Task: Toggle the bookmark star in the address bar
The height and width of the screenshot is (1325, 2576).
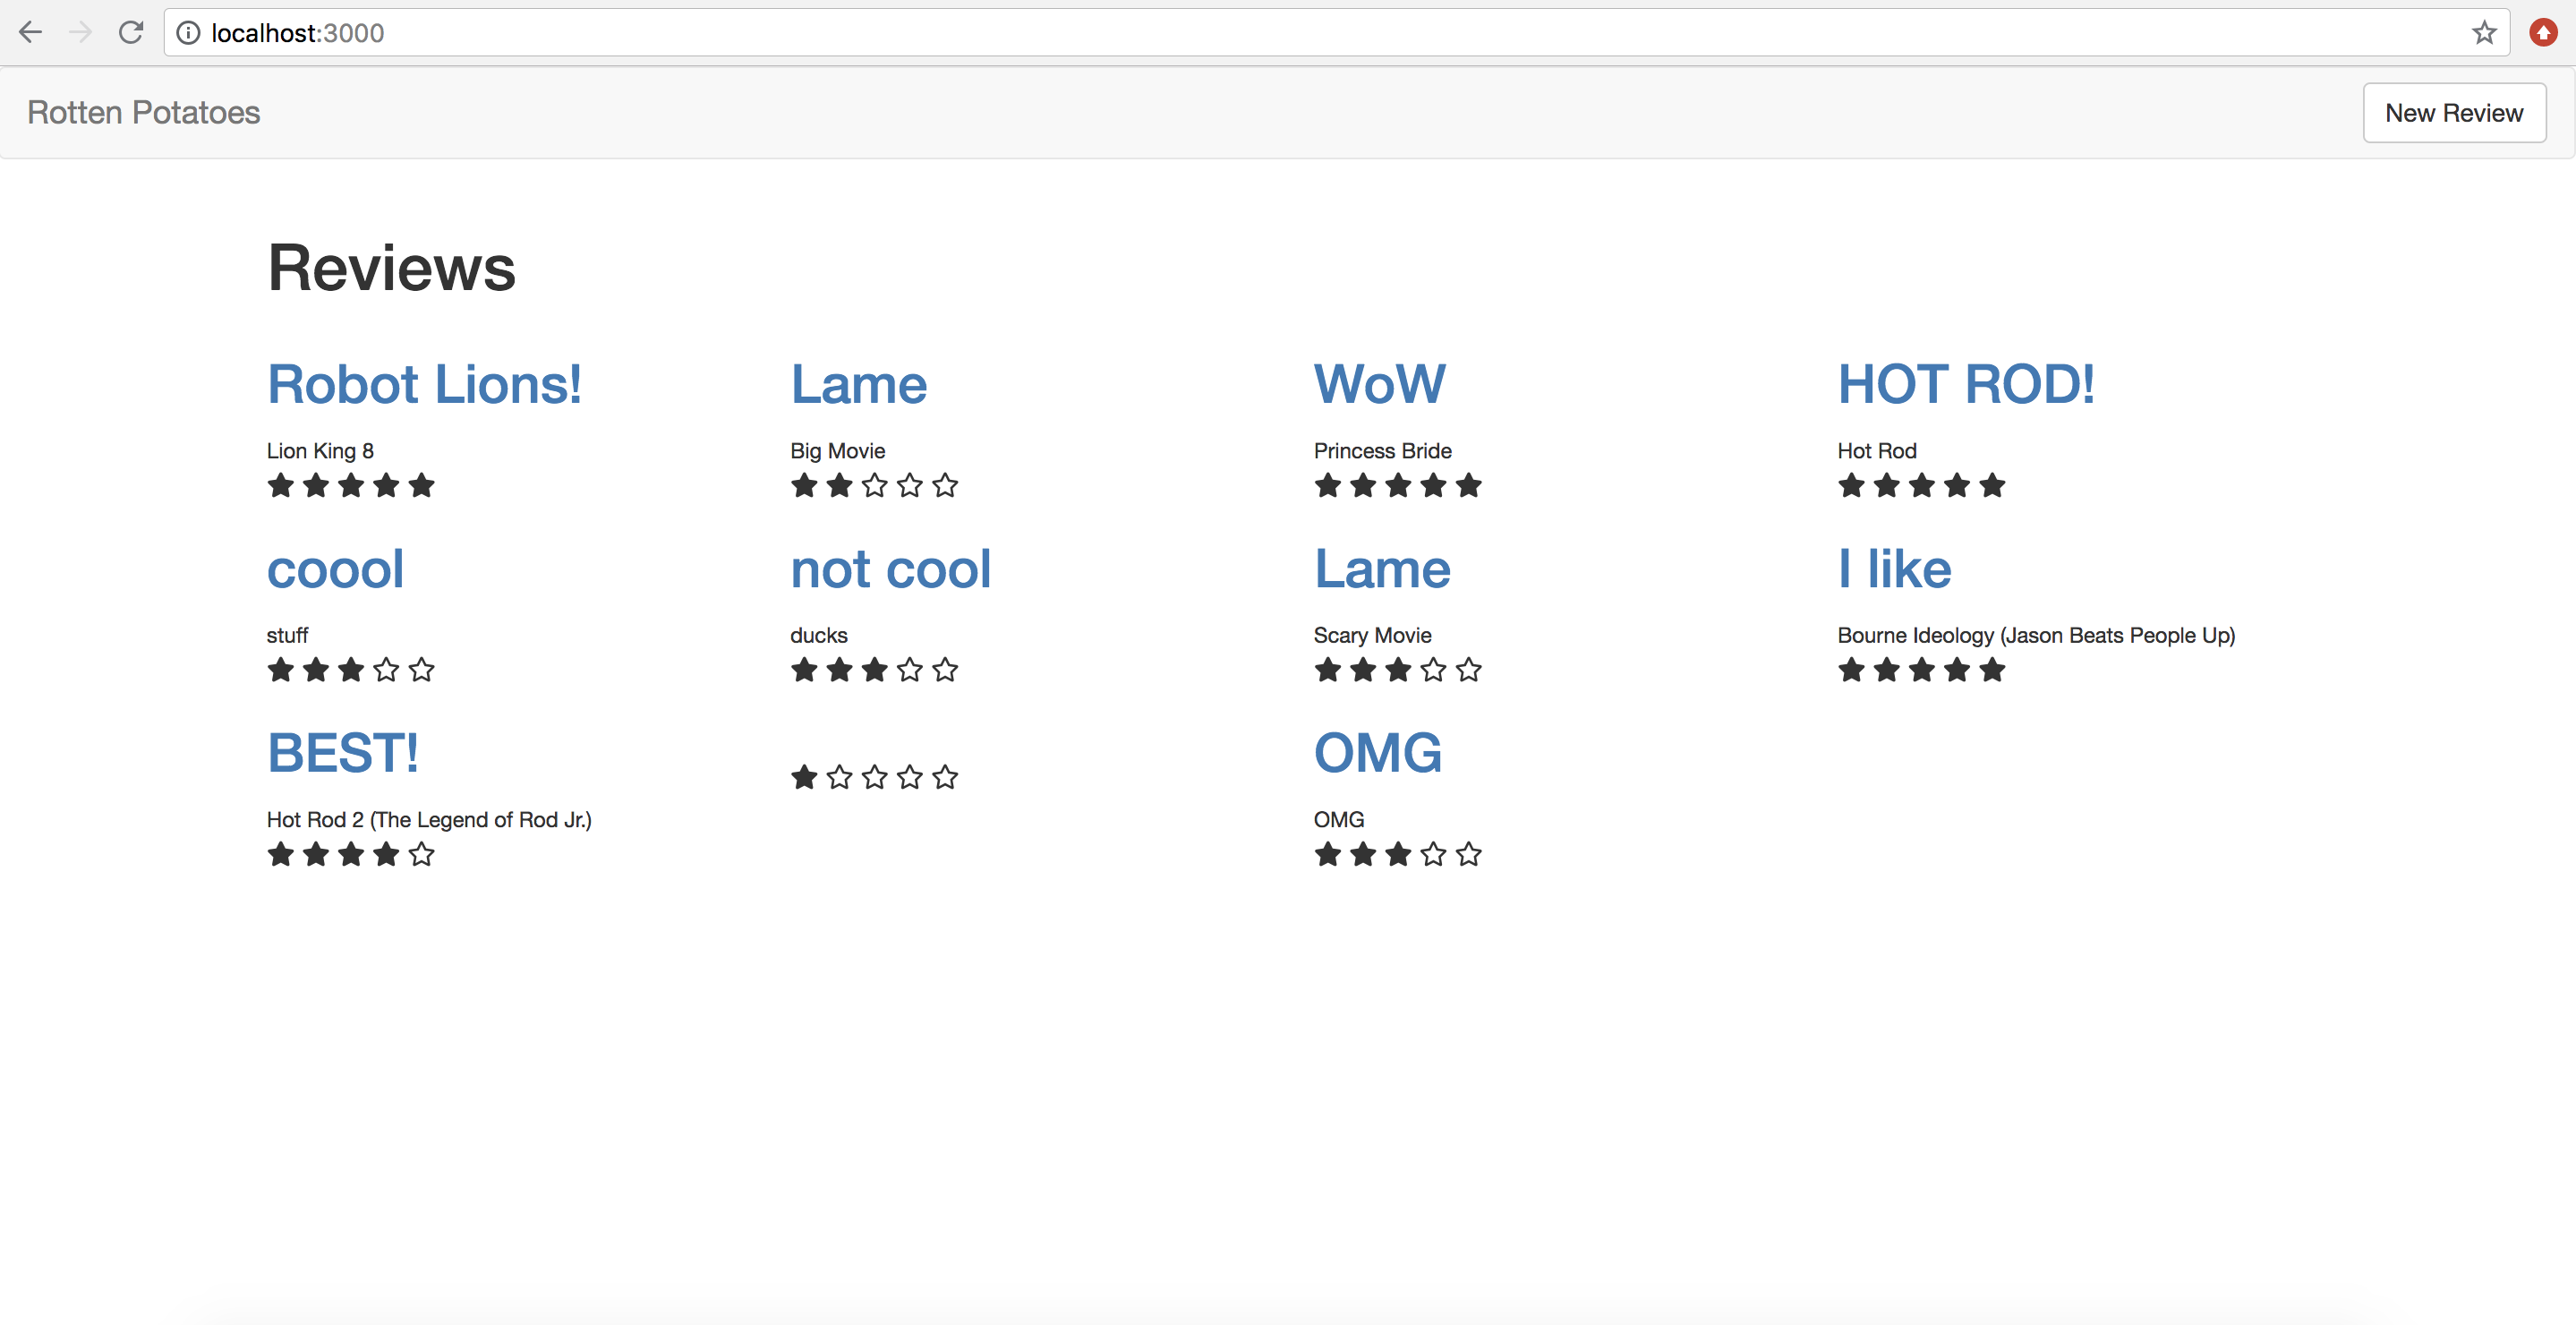Action: pos(2484,33)
